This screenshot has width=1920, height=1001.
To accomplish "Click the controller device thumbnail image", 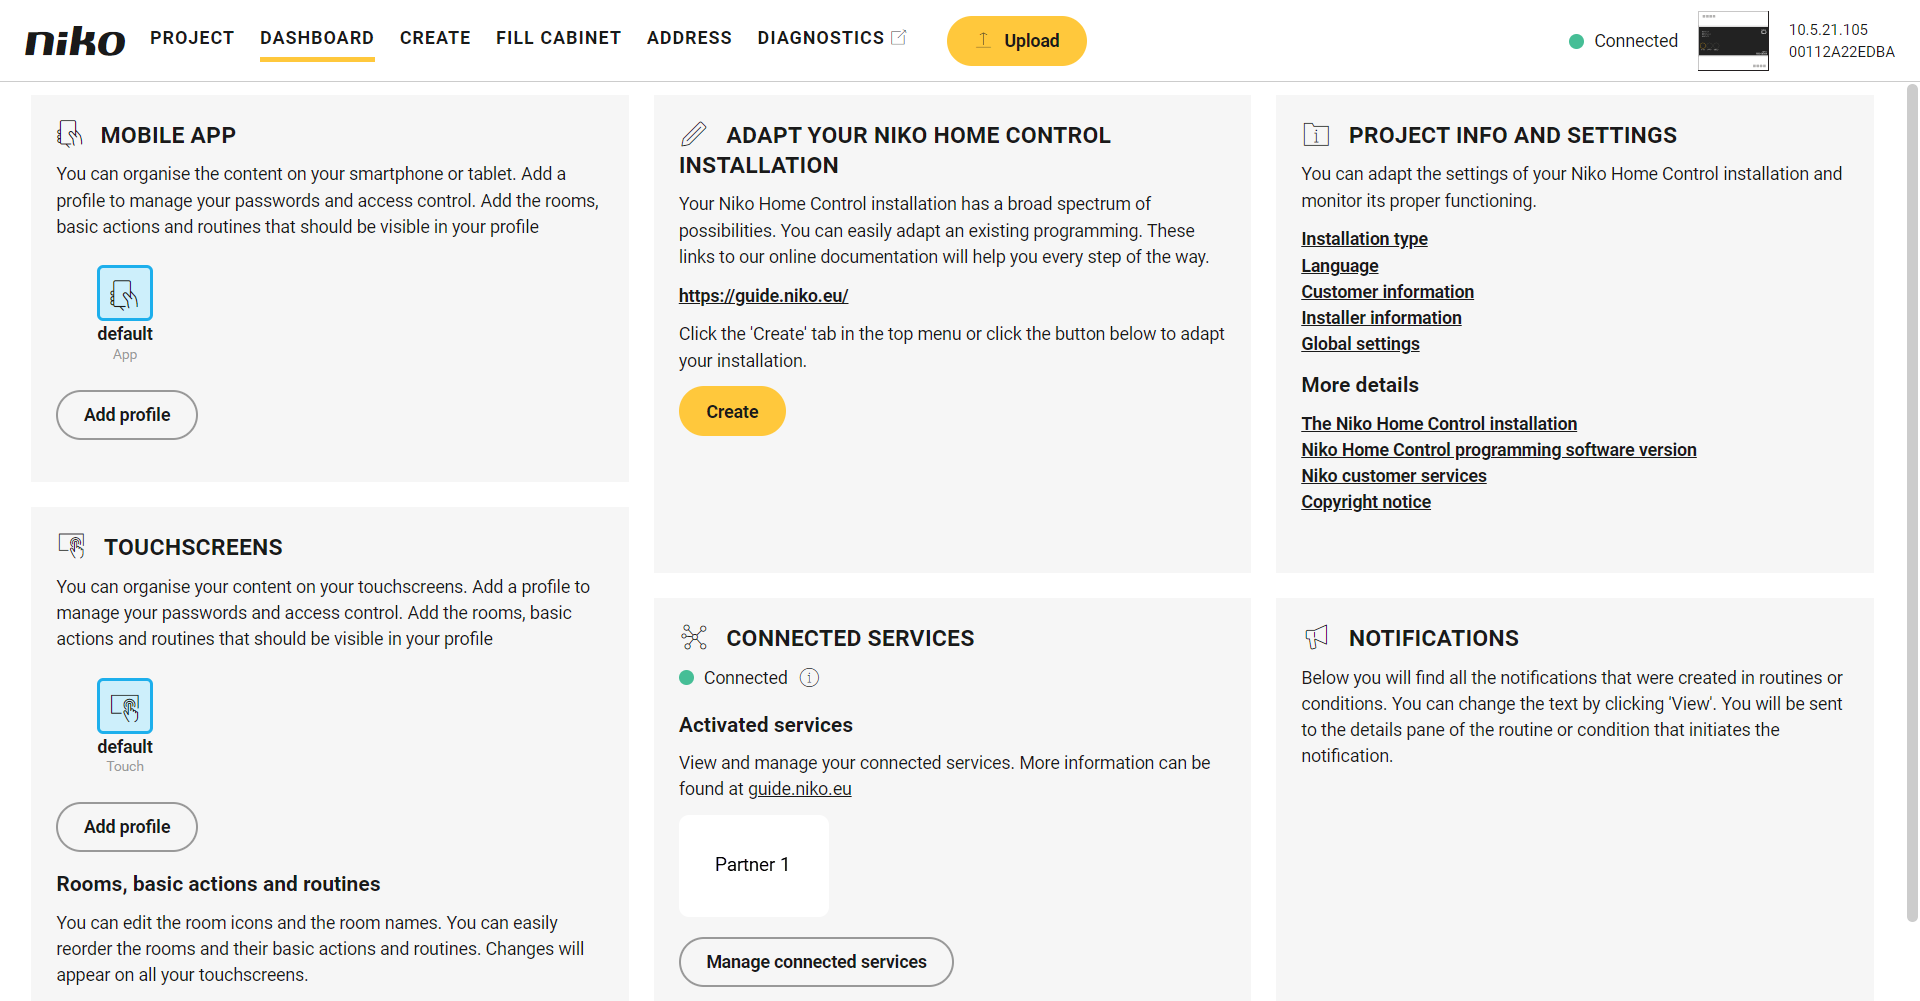I will coord(1733,41).
